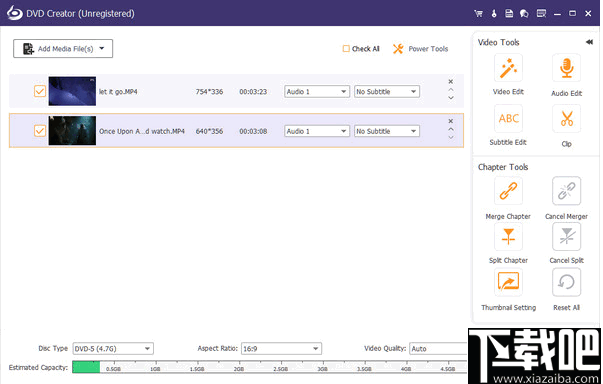Click the register key icon in title bar
Screen dimensions: 603x384
pos(494,13)
